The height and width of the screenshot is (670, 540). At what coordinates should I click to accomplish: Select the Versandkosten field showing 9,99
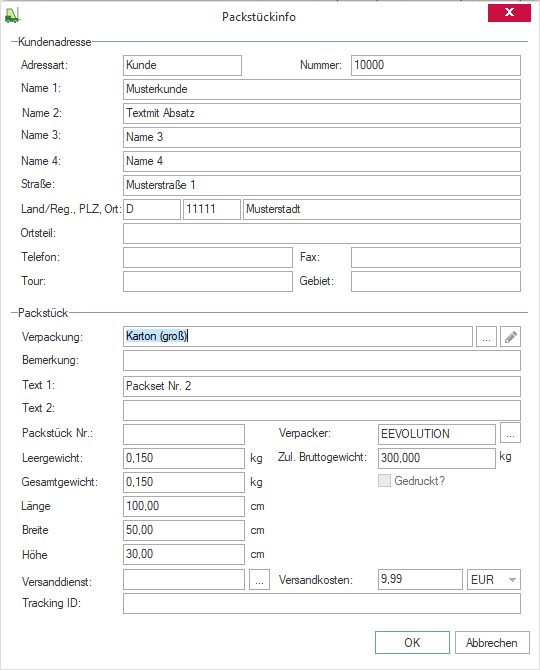click(420, 580)
